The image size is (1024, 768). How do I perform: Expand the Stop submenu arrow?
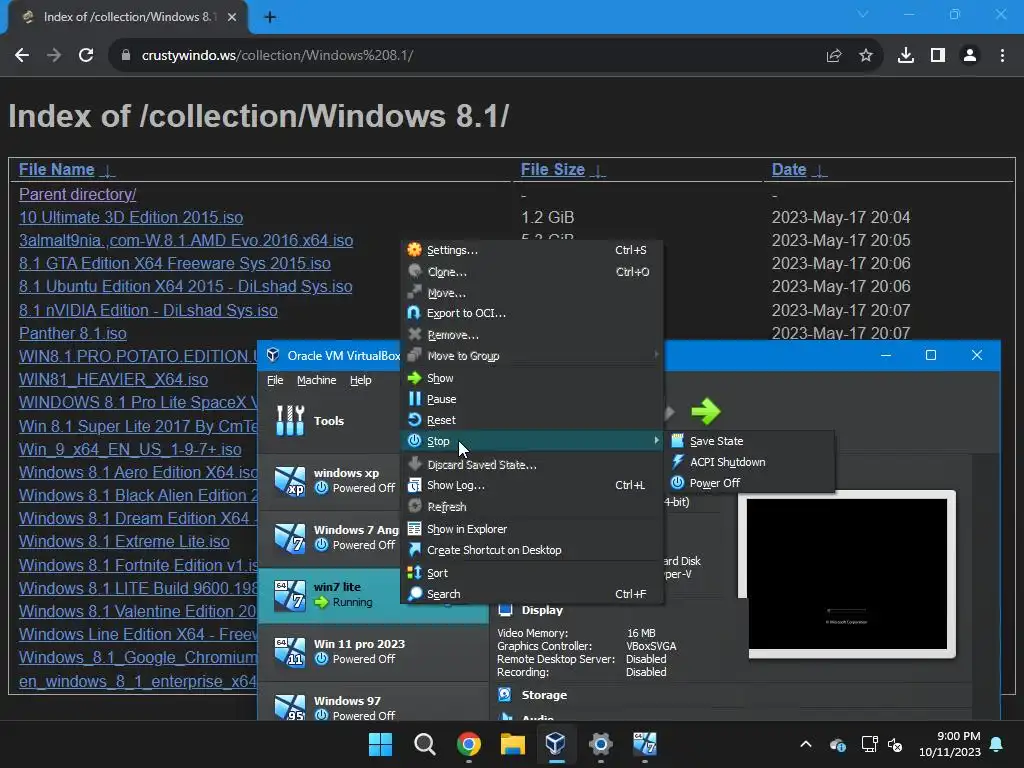656,441
